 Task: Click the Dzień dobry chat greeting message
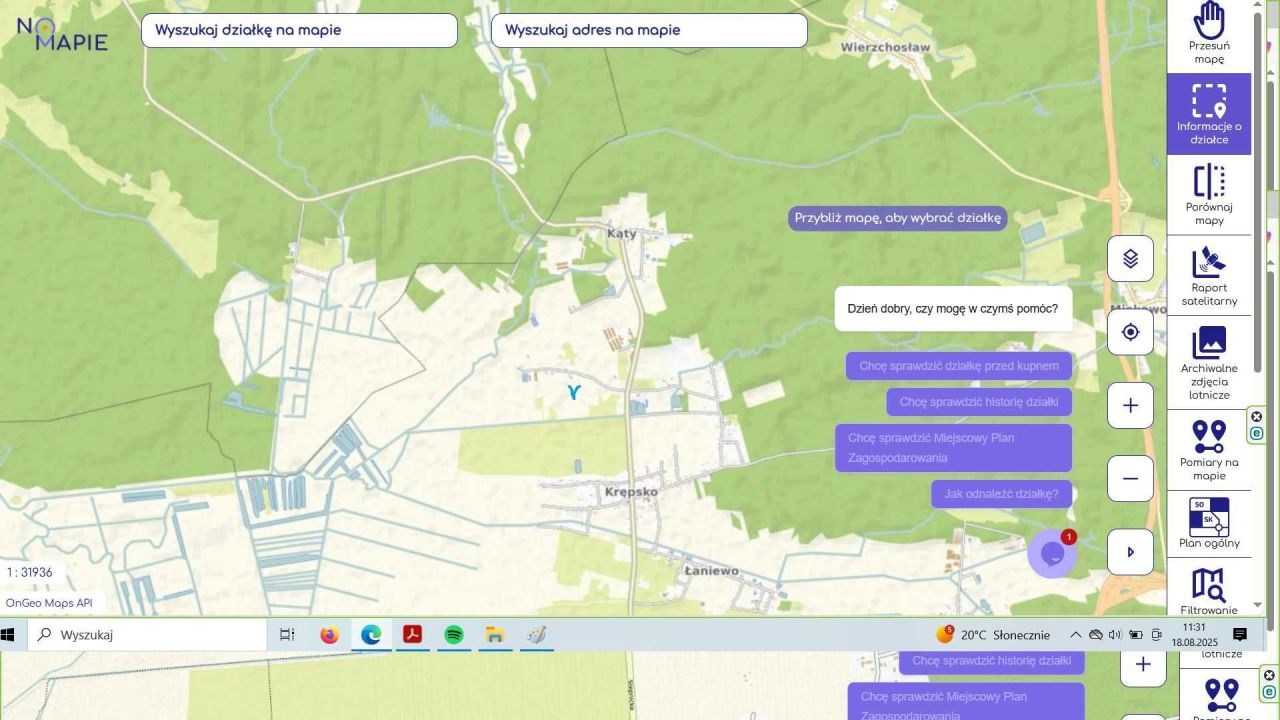(x=953, y=309)
